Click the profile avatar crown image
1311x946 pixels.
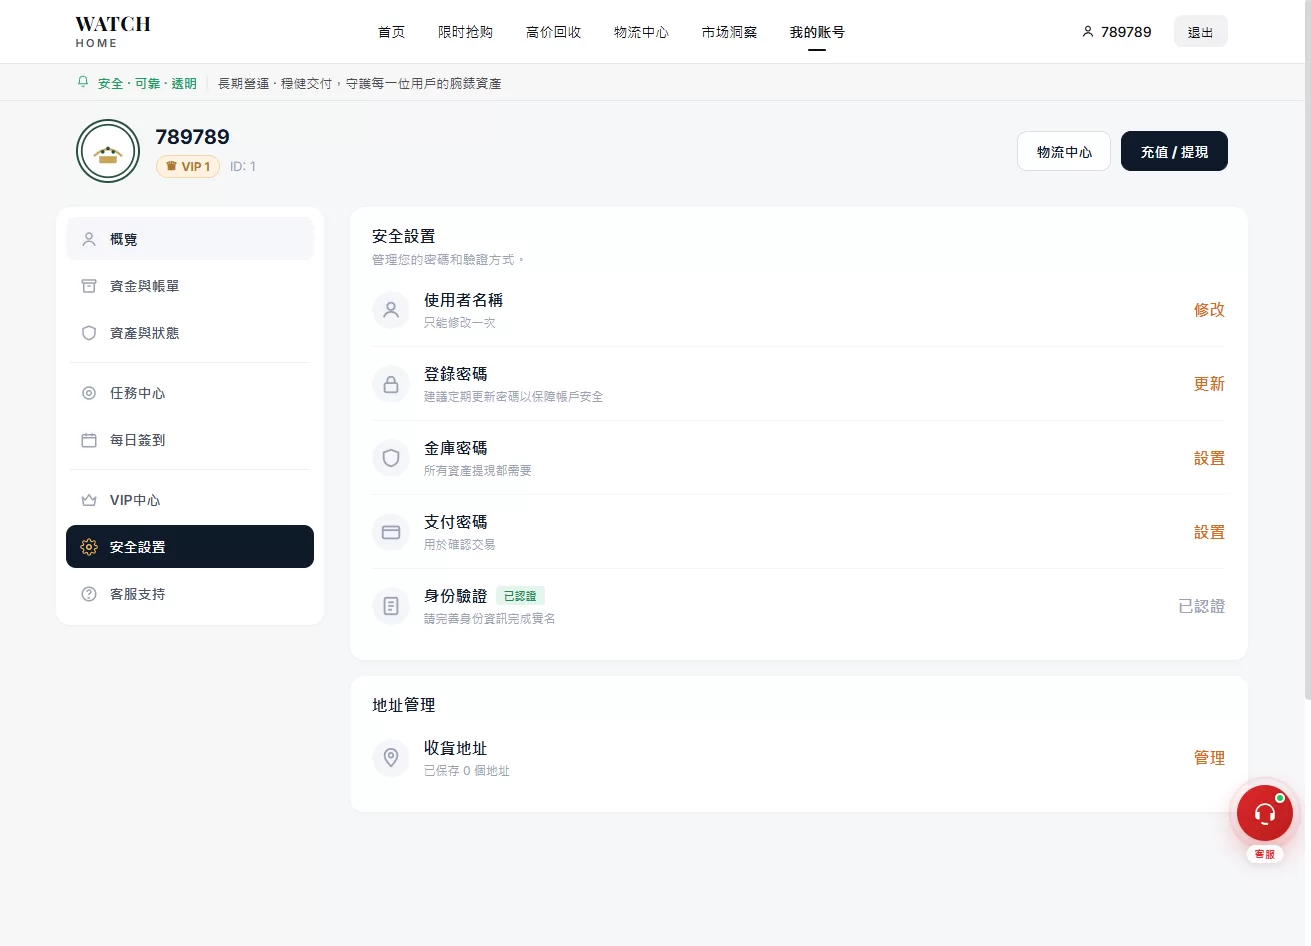(x=108, y=151)
